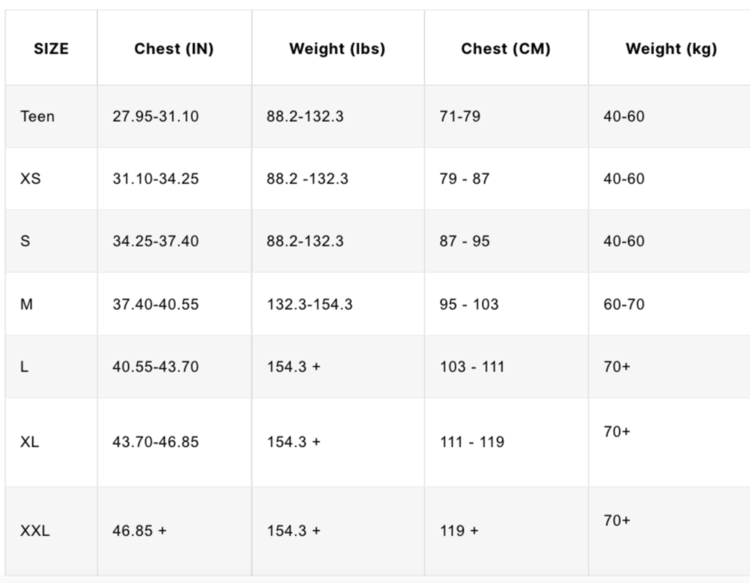Click the 119 + chest centimeters cell
The image size is (750, 583).
point(459,531)
